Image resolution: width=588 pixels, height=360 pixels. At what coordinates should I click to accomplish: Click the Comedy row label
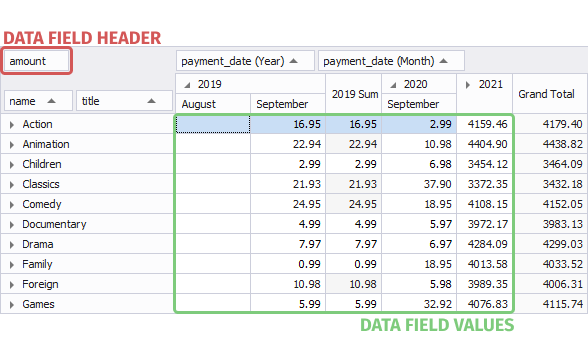(42, 204)
